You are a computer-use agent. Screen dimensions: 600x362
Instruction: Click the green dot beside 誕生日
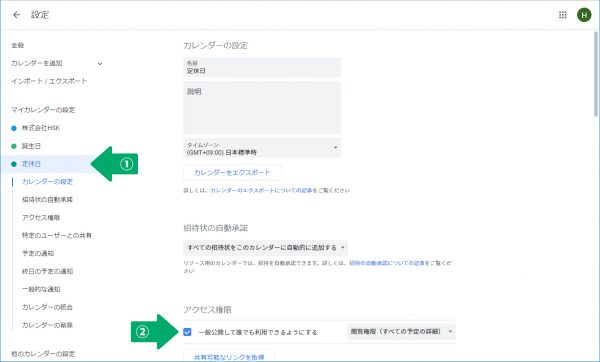pyautogui.click(x=14, y=146)
